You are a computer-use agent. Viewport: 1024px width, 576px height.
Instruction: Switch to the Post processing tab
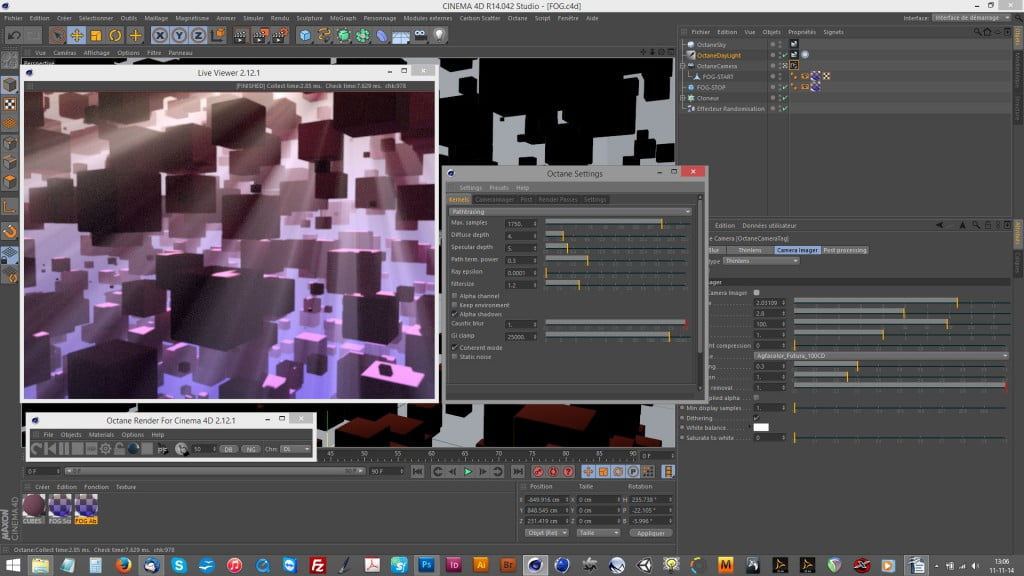845,250
